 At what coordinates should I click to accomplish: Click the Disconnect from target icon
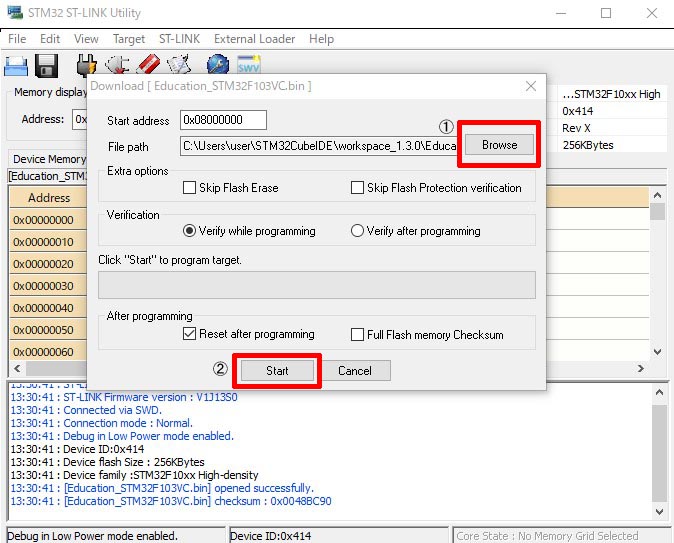(x=117, y=65)
